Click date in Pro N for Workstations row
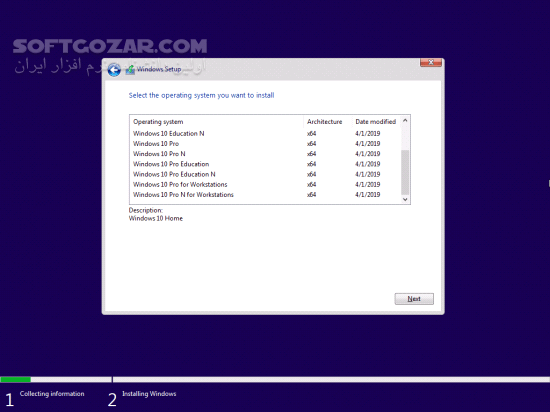550x412 pixels. [368, 194]
